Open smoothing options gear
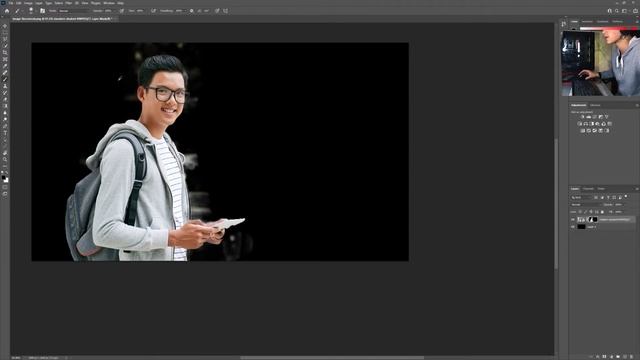Image resolution: width=640 pixels, height=360 pixels. pyautogui.click(x=191, y=11)
